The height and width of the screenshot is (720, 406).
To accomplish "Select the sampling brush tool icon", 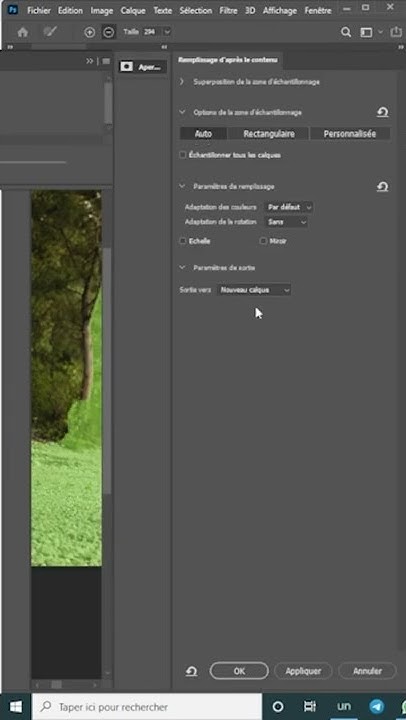I will pyautogui.click(x=49, y=32).
